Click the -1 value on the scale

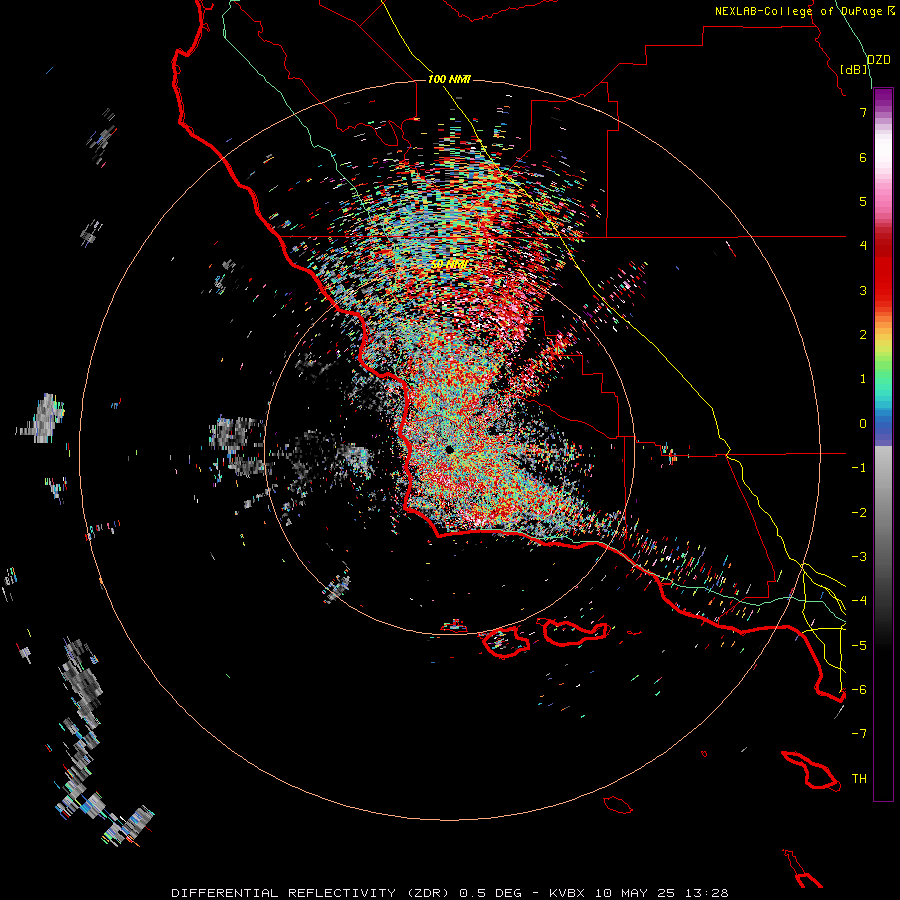click(x=859, y=468)
